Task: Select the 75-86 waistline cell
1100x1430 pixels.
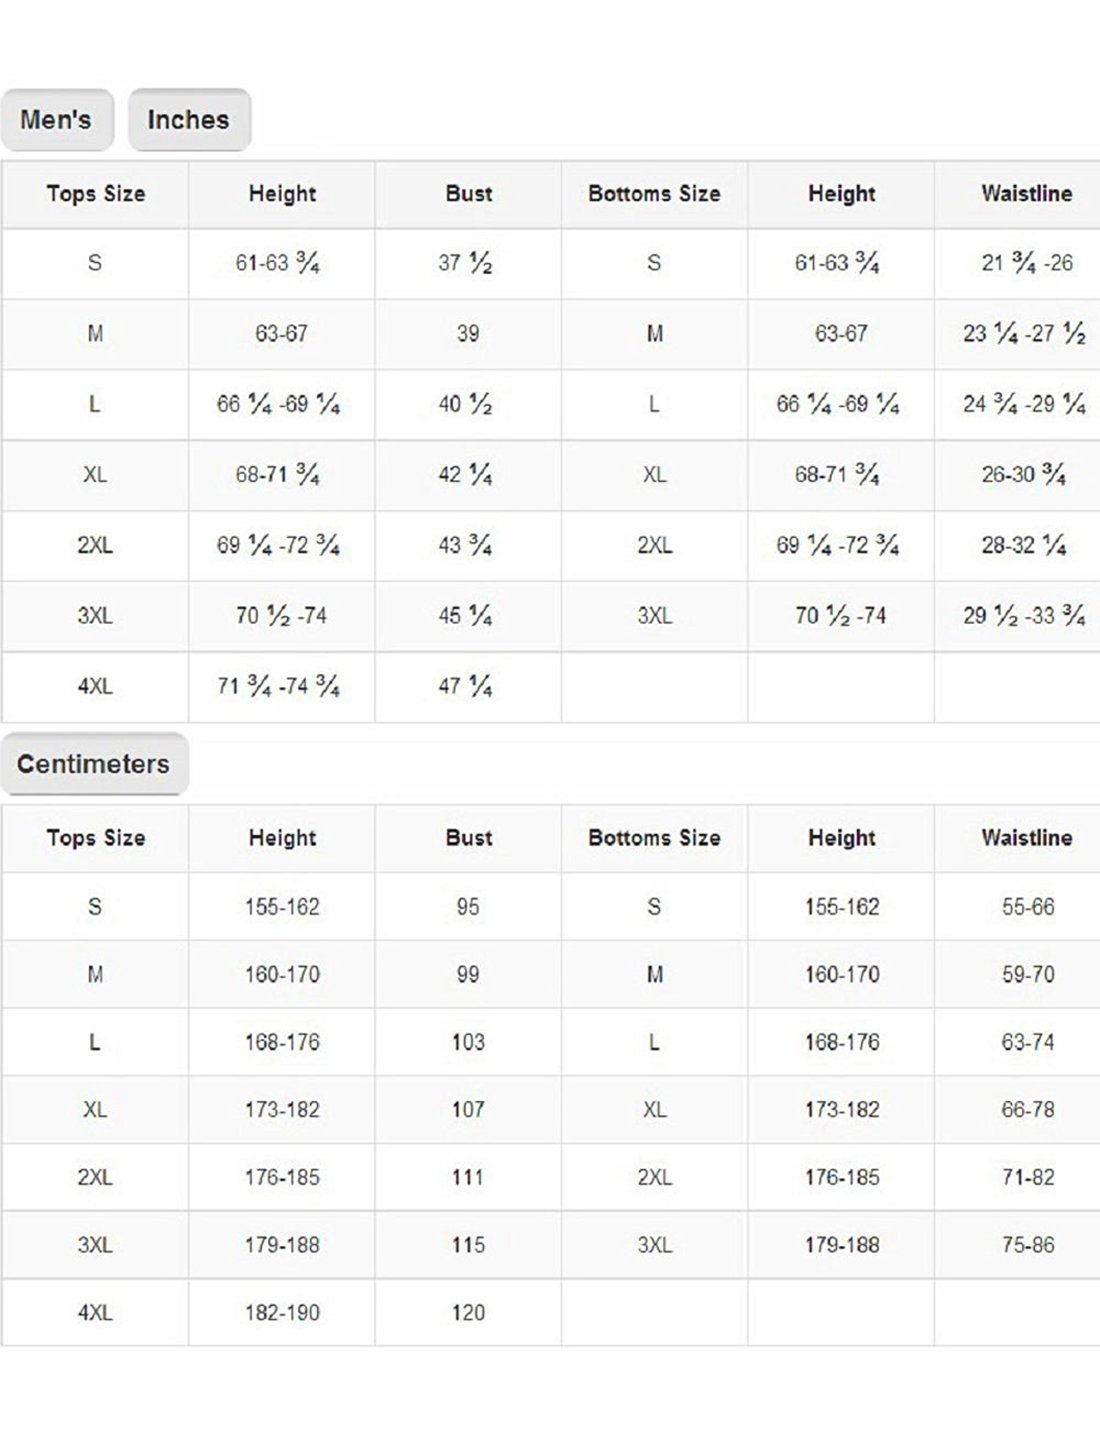Action: [1028, 1245]
